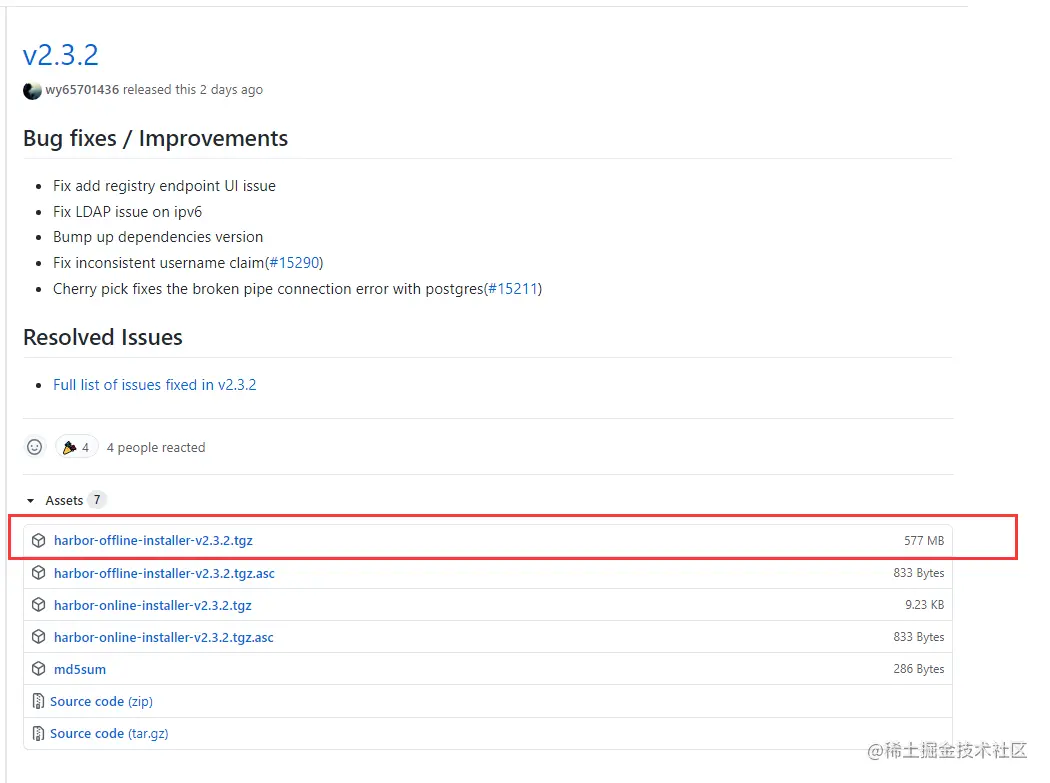Open issue link #15211
The image size is (1050, 783).
tap(514, 289)
